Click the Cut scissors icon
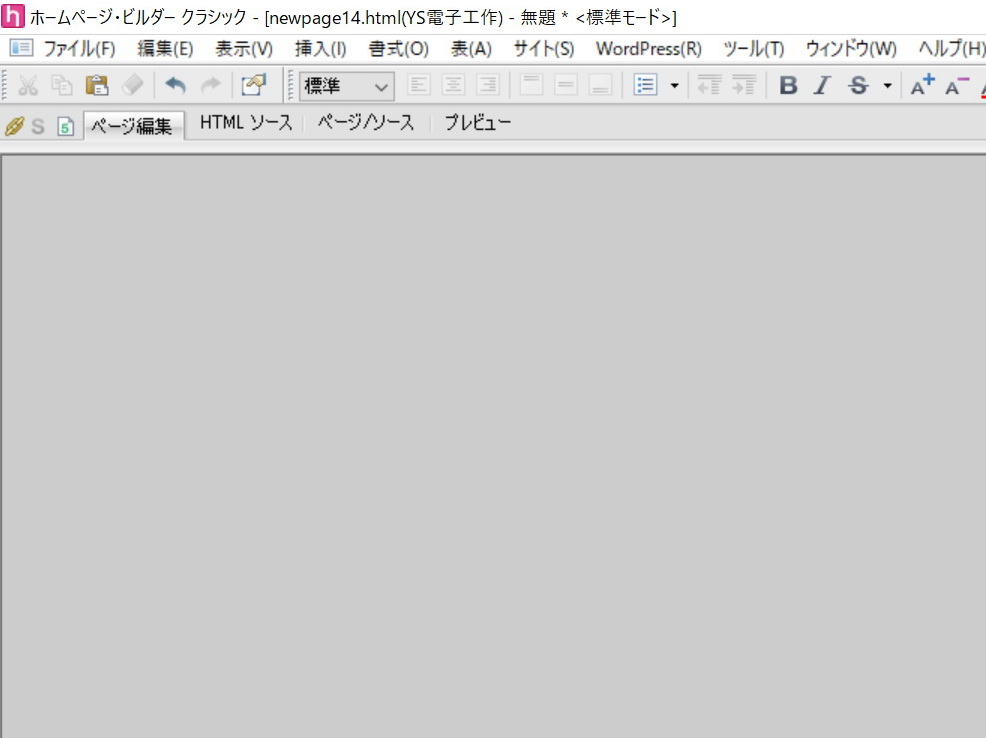 click(x=28, y=86)
